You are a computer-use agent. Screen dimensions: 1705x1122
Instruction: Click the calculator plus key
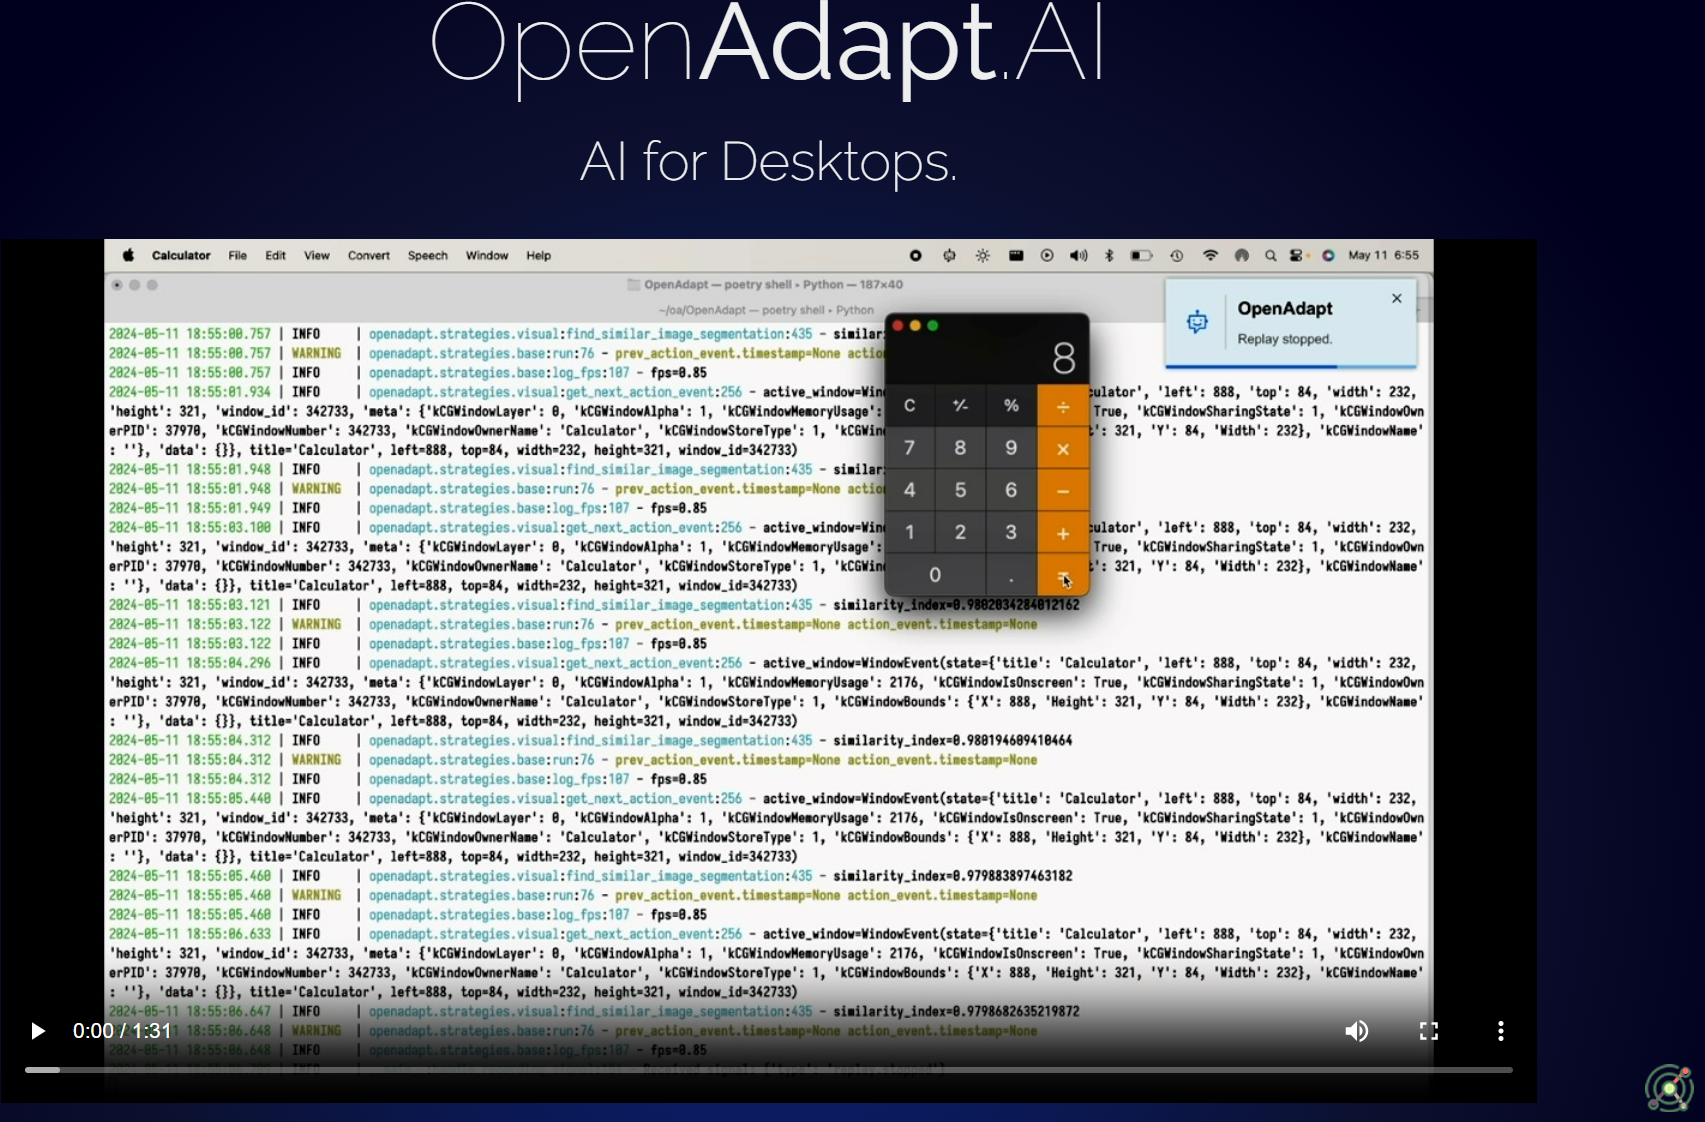coord(1063,533)
